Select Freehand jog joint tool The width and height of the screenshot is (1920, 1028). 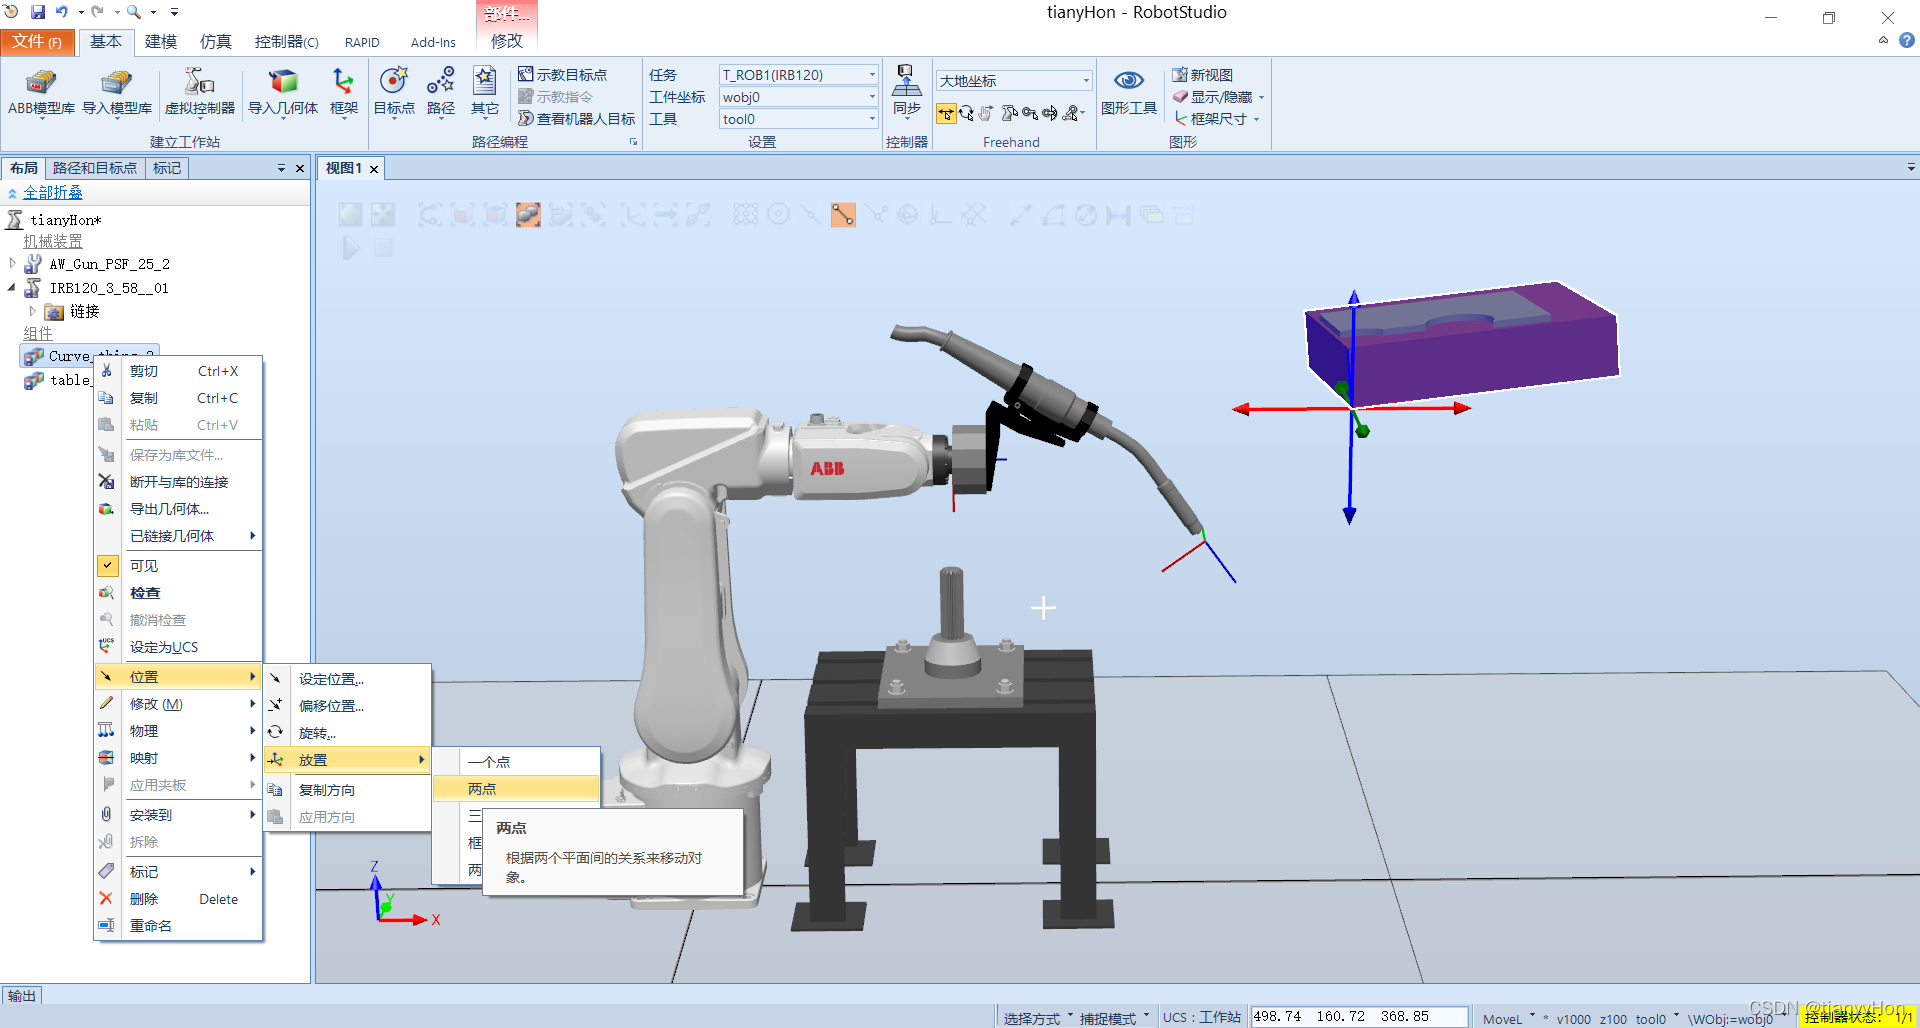pos(1010,113)
